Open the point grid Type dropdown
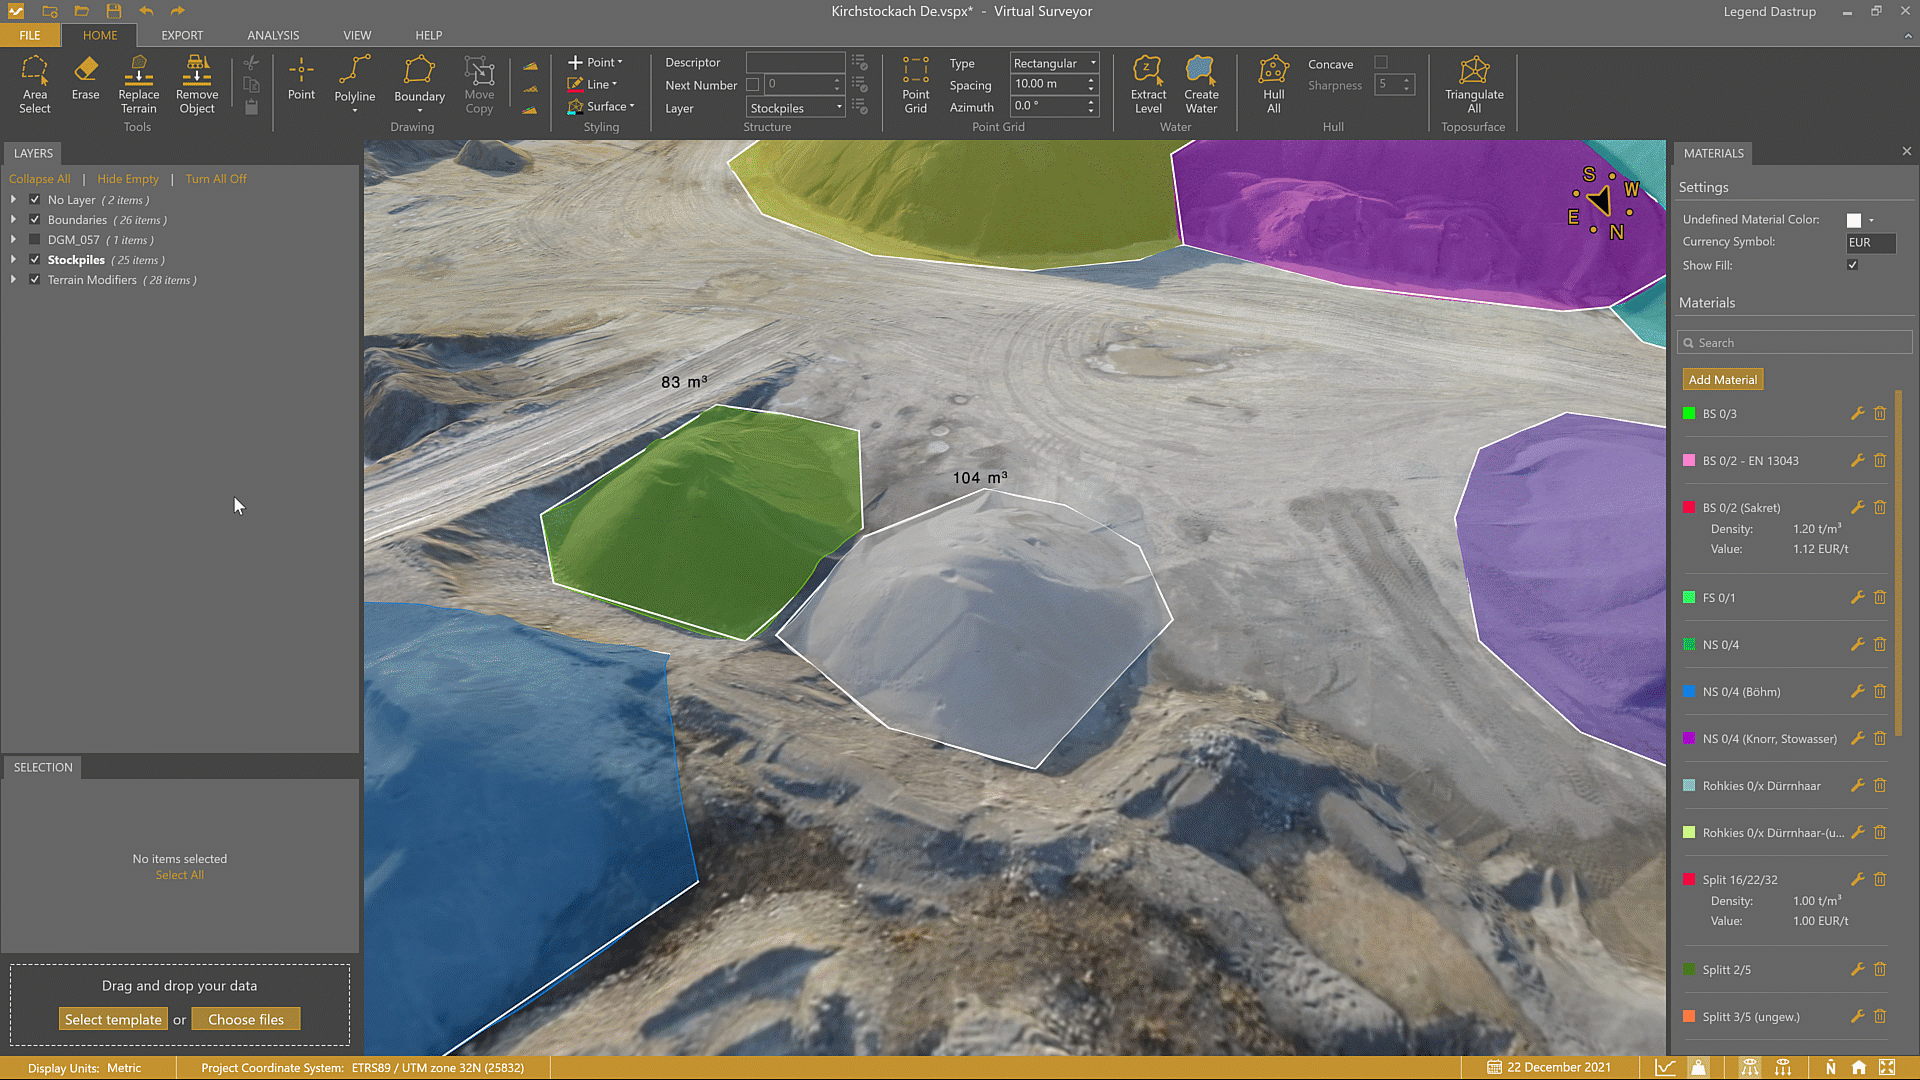The image size is (1920, 1080). [x=1054, y=63]
